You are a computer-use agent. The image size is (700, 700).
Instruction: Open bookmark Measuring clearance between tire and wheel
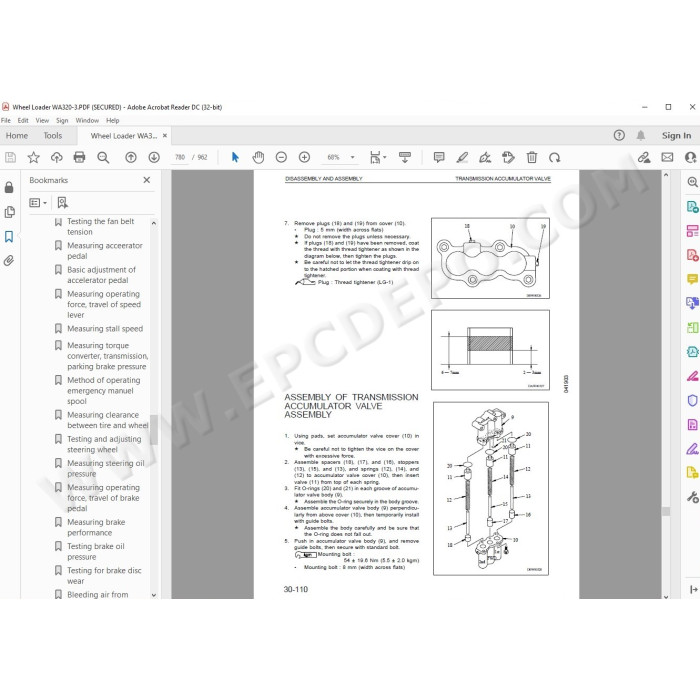tap(108, 420)
